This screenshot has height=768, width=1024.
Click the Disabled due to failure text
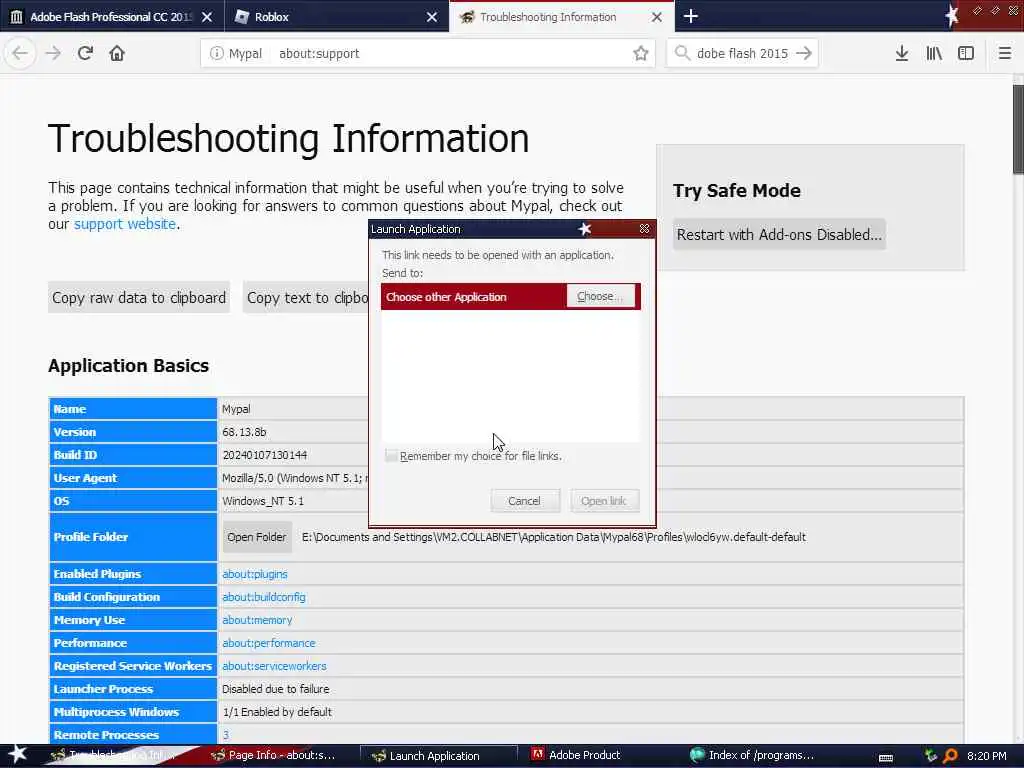pyautogui.click(x=276, y=689)
